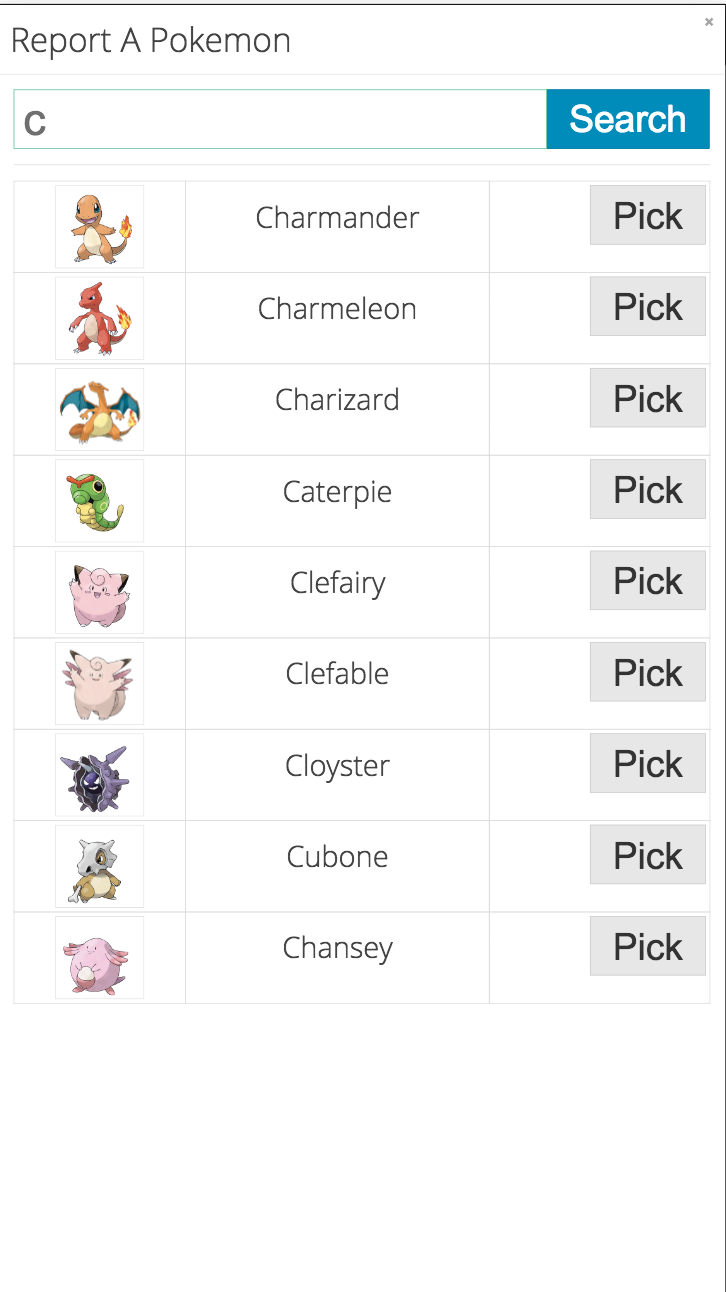Click the Charizard sprite image

[99, 409]
